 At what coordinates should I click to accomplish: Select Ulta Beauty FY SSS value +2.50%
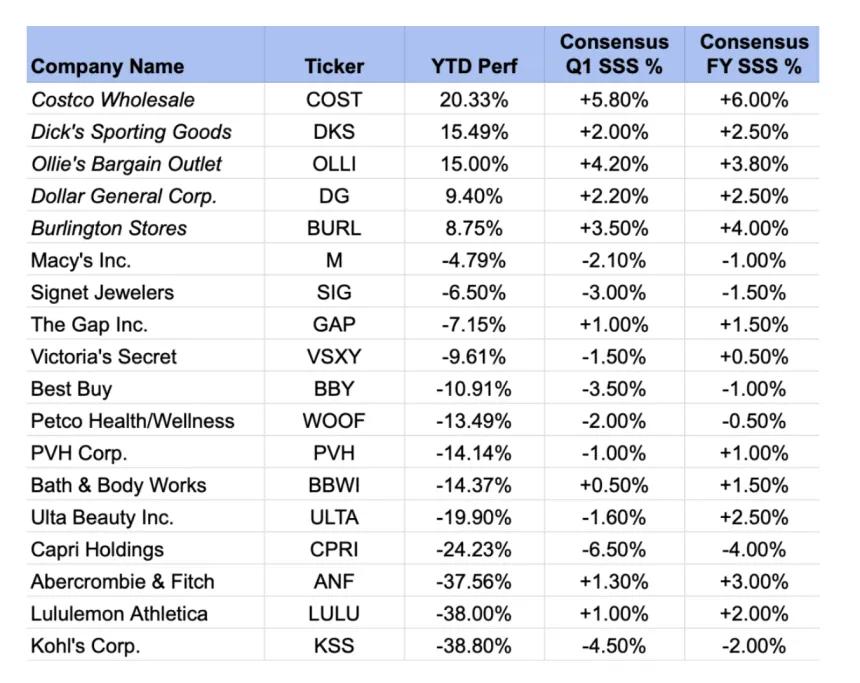click(752, 517)
